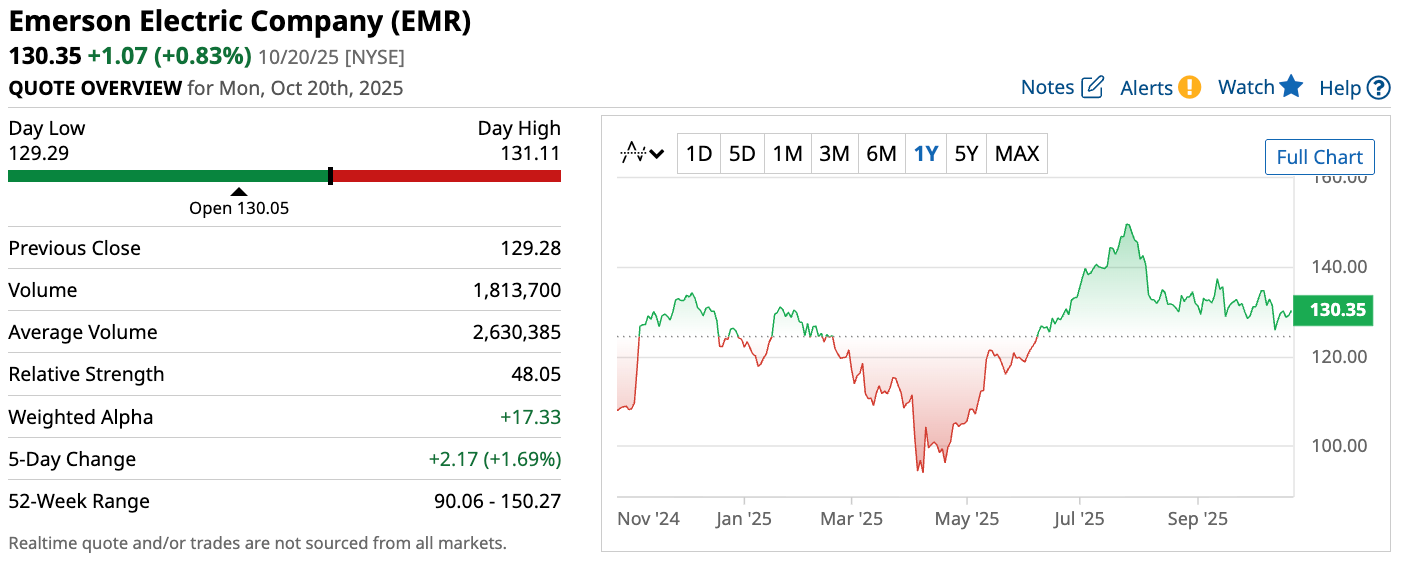
Task: Click the blue Watch star icon
Action: pos(1291,86)
